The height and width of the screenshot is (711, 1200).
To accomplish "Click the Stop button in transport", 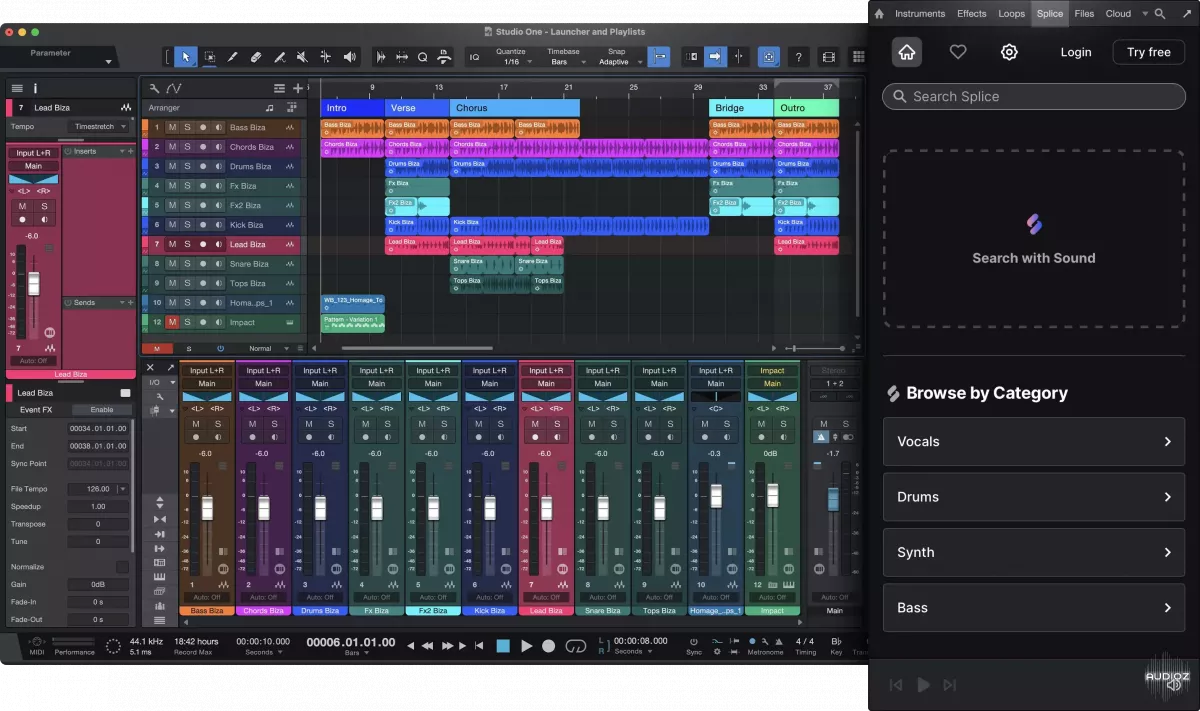I will click(503, 646).
